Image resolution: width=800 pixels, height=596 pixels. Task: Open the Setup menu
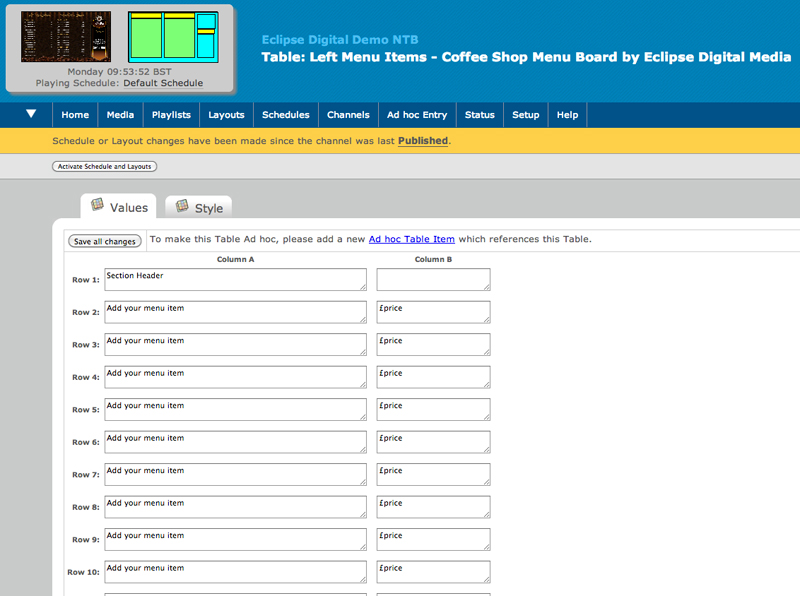tap(526, 115)
